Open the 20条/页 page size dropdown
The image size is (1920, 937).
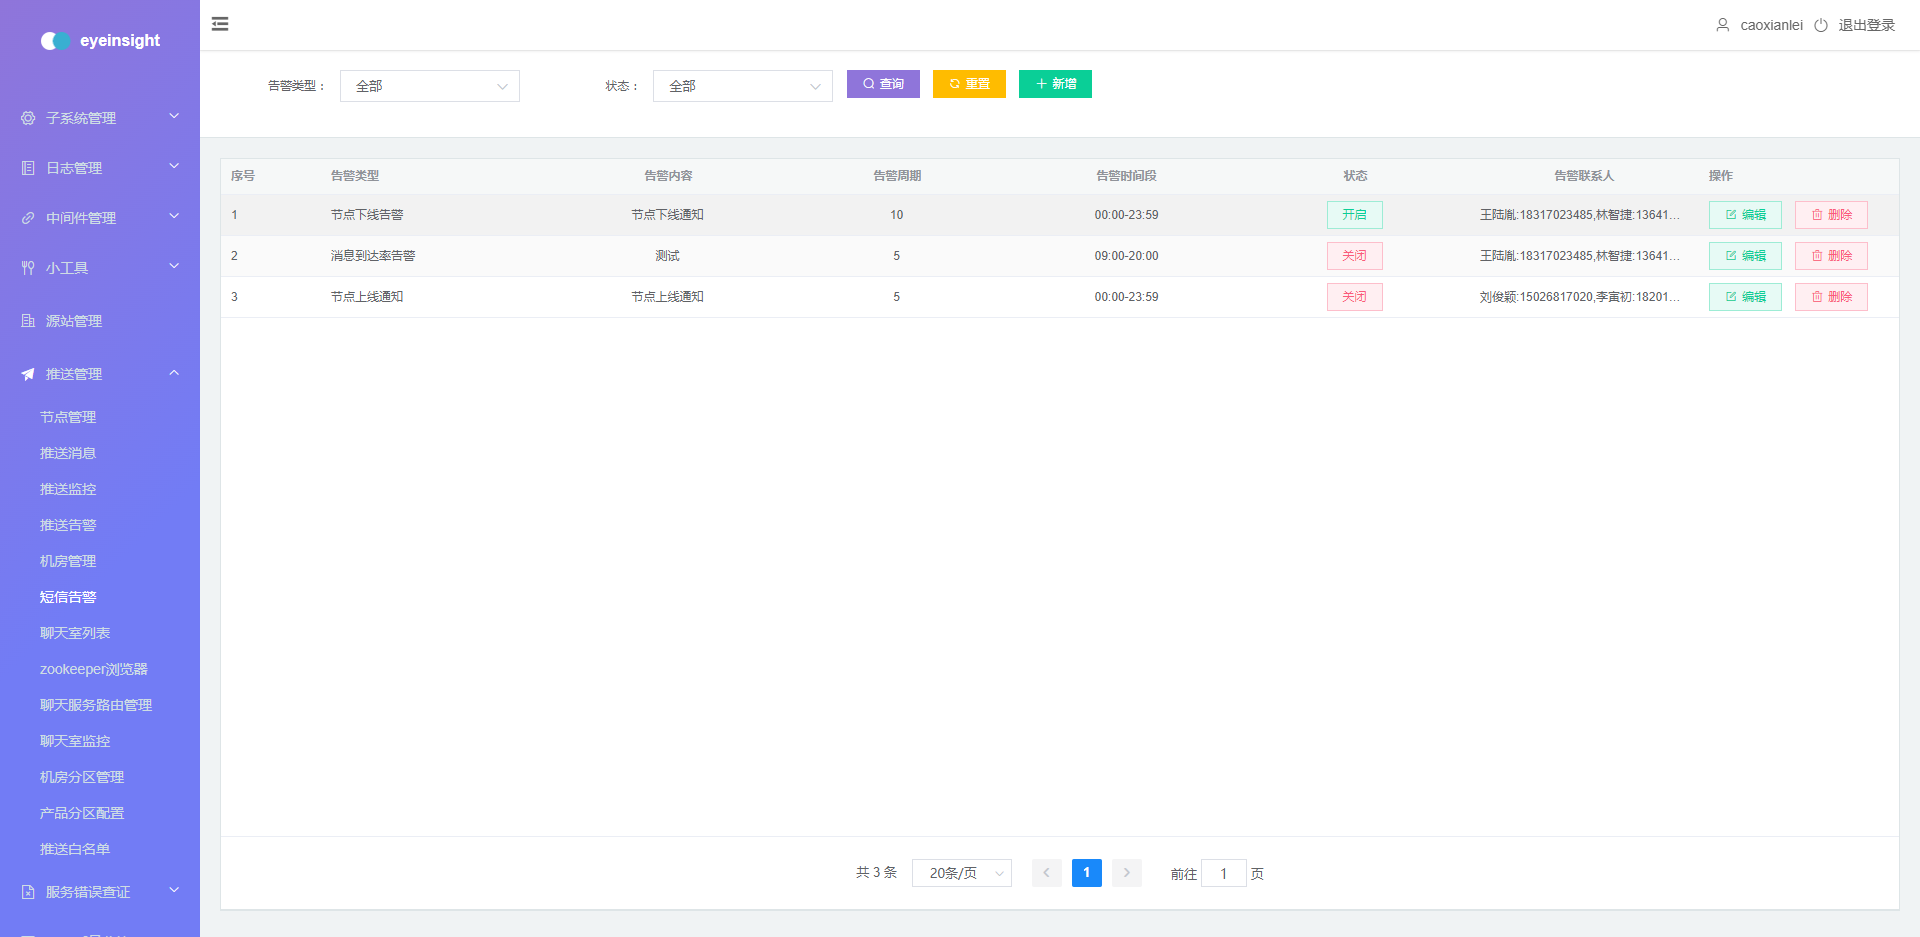[962, 873]
